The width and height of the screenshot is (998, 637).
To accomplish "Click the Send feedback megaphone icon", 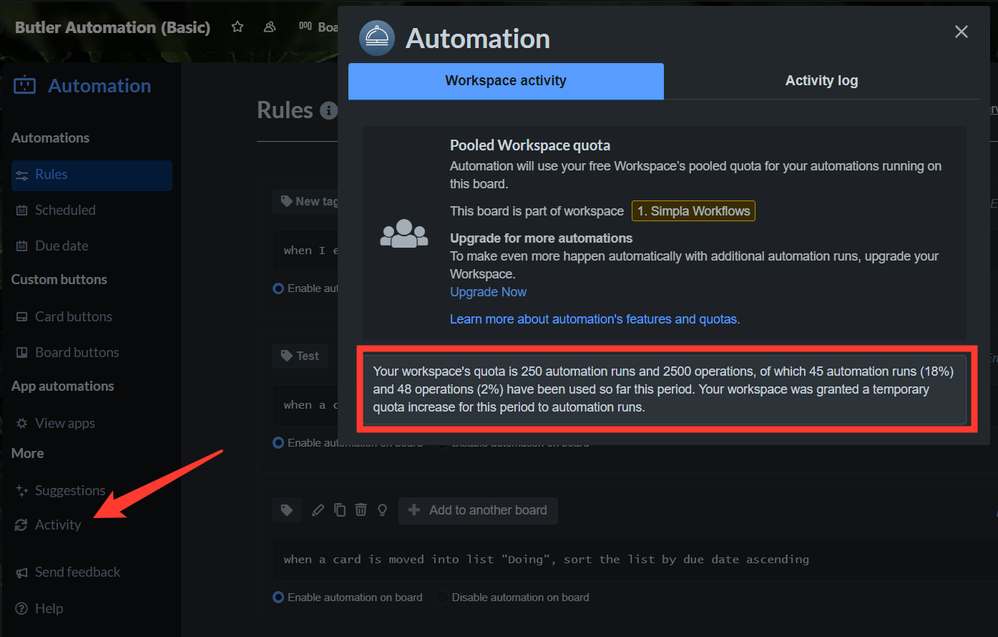I will pos(22,572).
